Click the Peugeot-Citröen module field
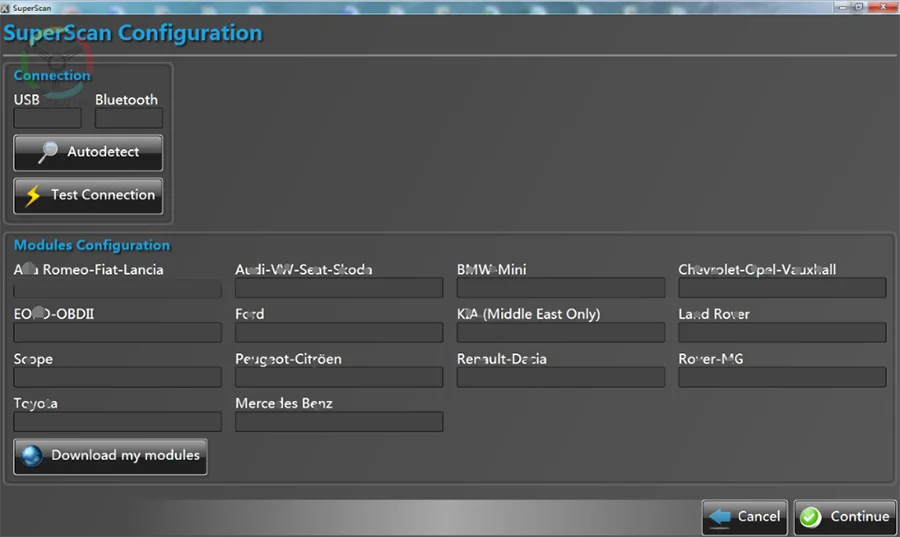This screenshot has height=537, width=900. click(339, 378)
